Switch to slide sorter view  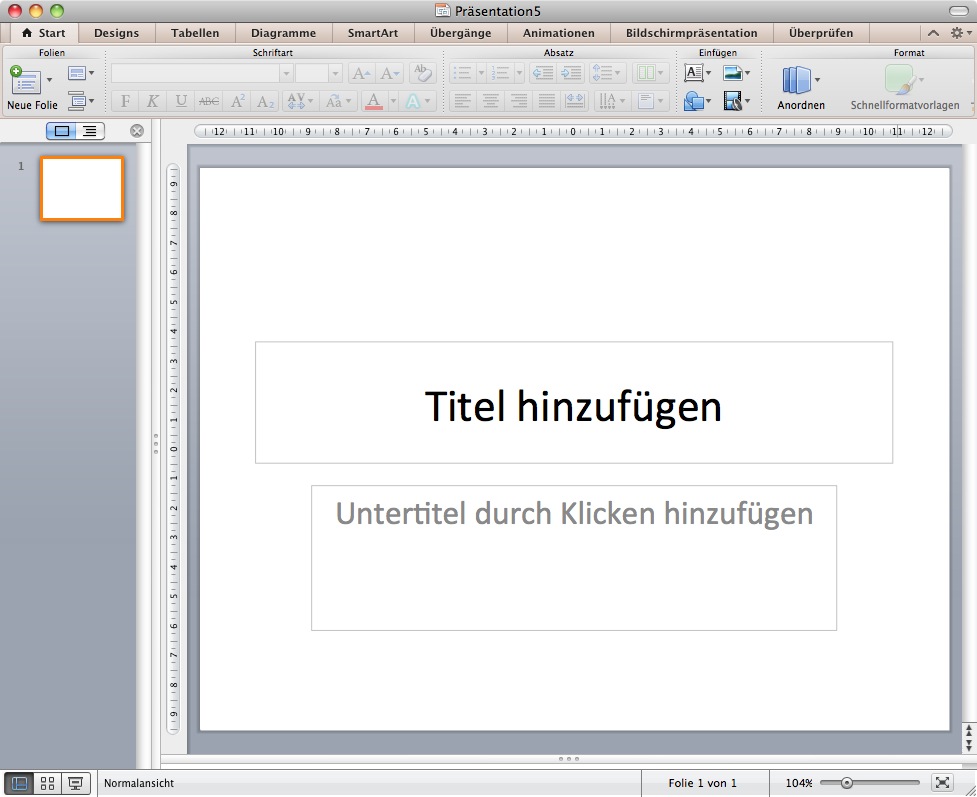click(47, 783)
